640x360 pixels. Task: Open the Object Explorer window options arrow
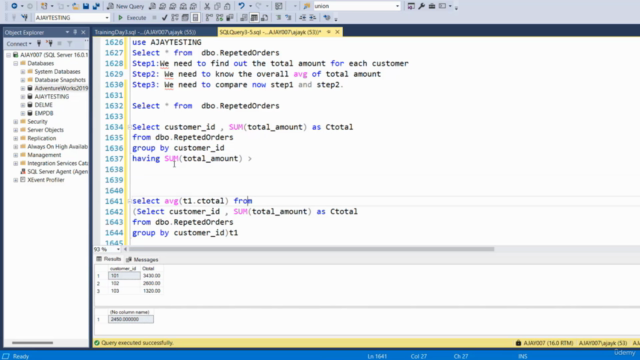67,32
